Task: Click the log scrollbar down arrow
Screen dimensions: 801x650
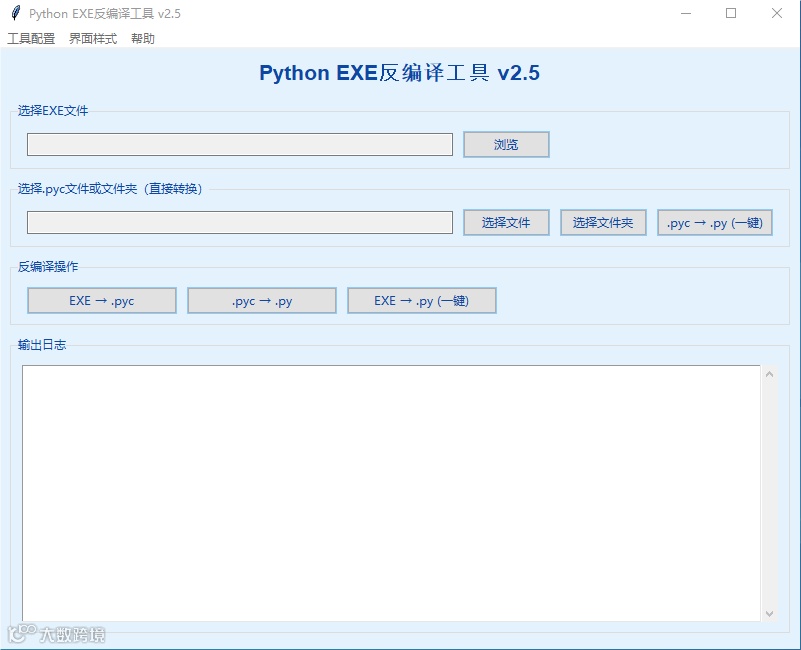Action: (x=769, y=613)
